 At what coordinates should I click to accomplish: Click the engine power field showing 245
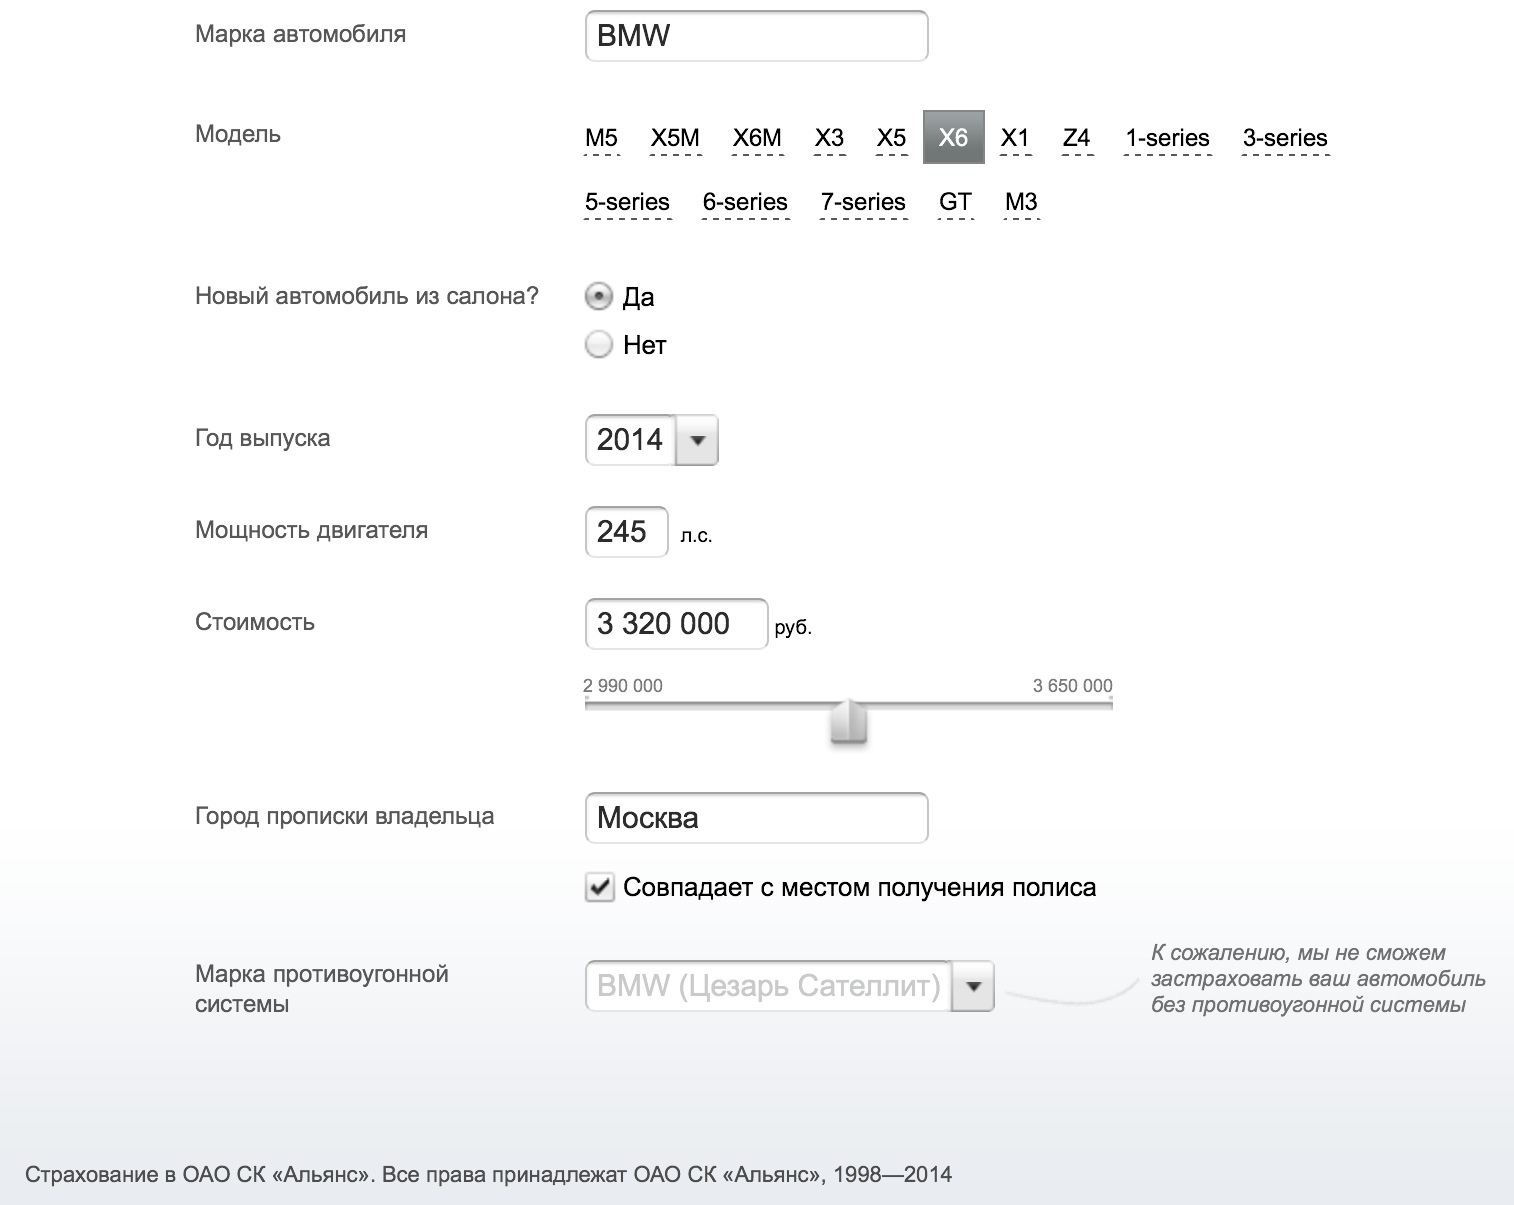point(626,532)
